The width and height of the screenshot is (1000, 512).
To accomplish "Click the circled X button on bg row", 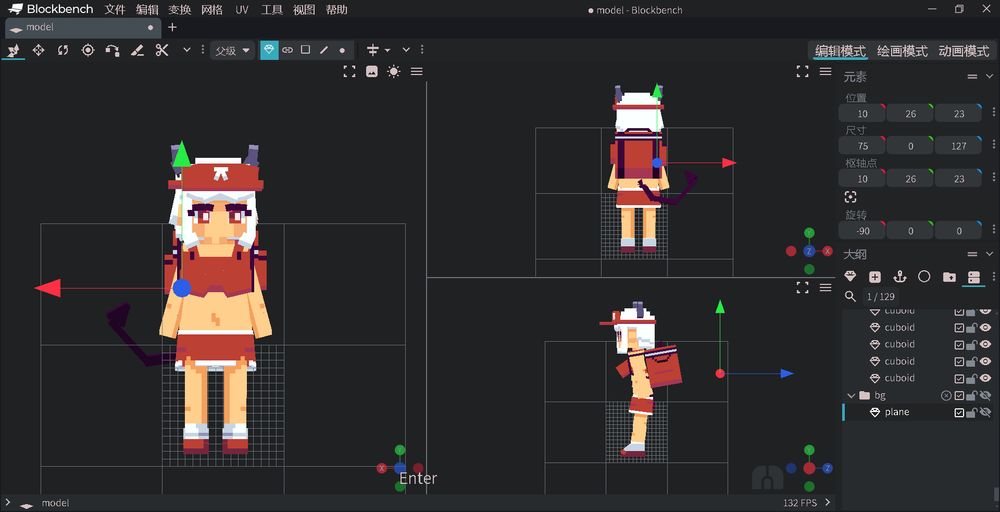I will (x=946, y=396).
